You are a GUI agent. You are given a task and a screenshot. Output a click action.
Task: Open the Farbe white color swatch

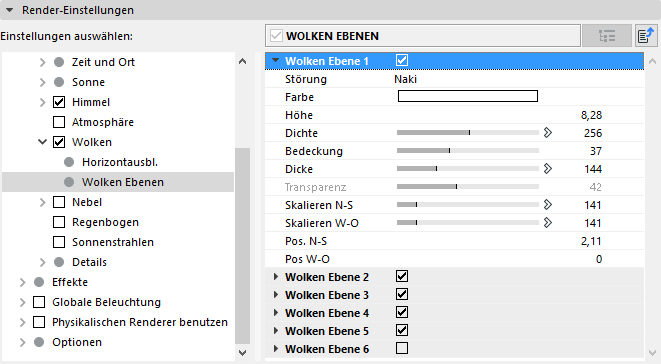(468, 96)
